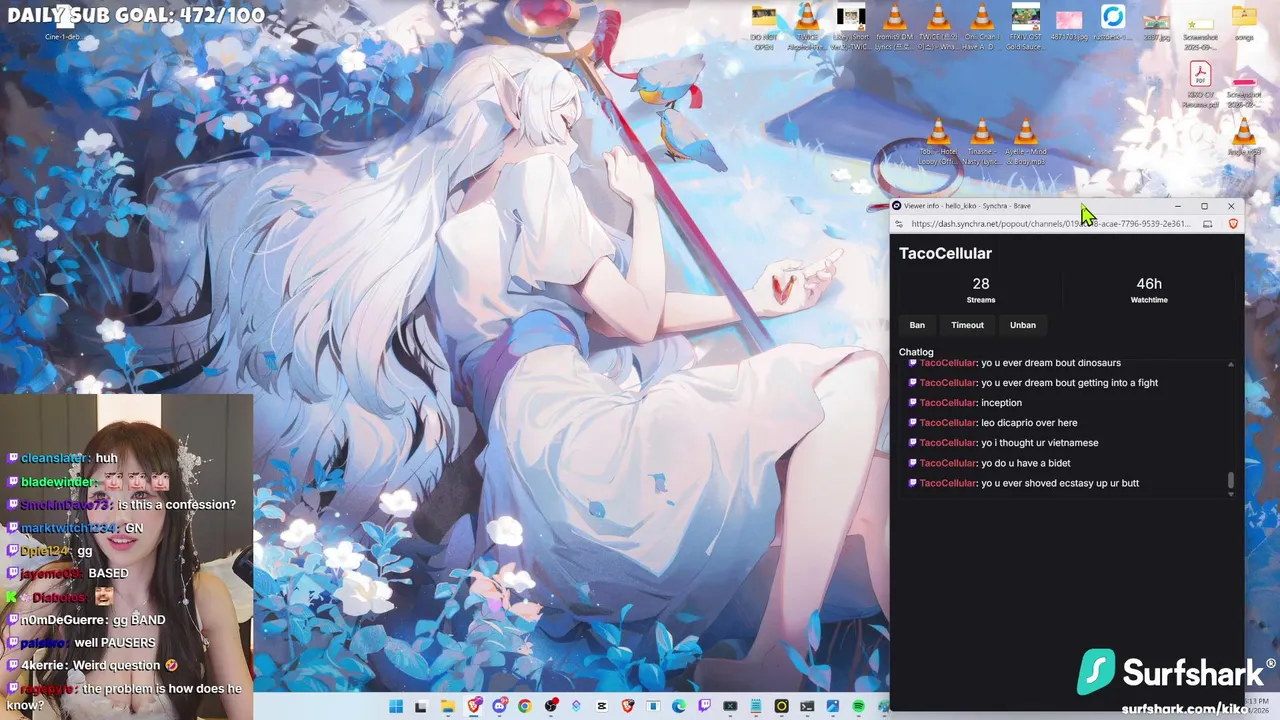Click the 46h Watchtime stat
Image resolution: width=1280 pixels, height=720 pixels.
pyautogui.click(x=1149, y=290)
